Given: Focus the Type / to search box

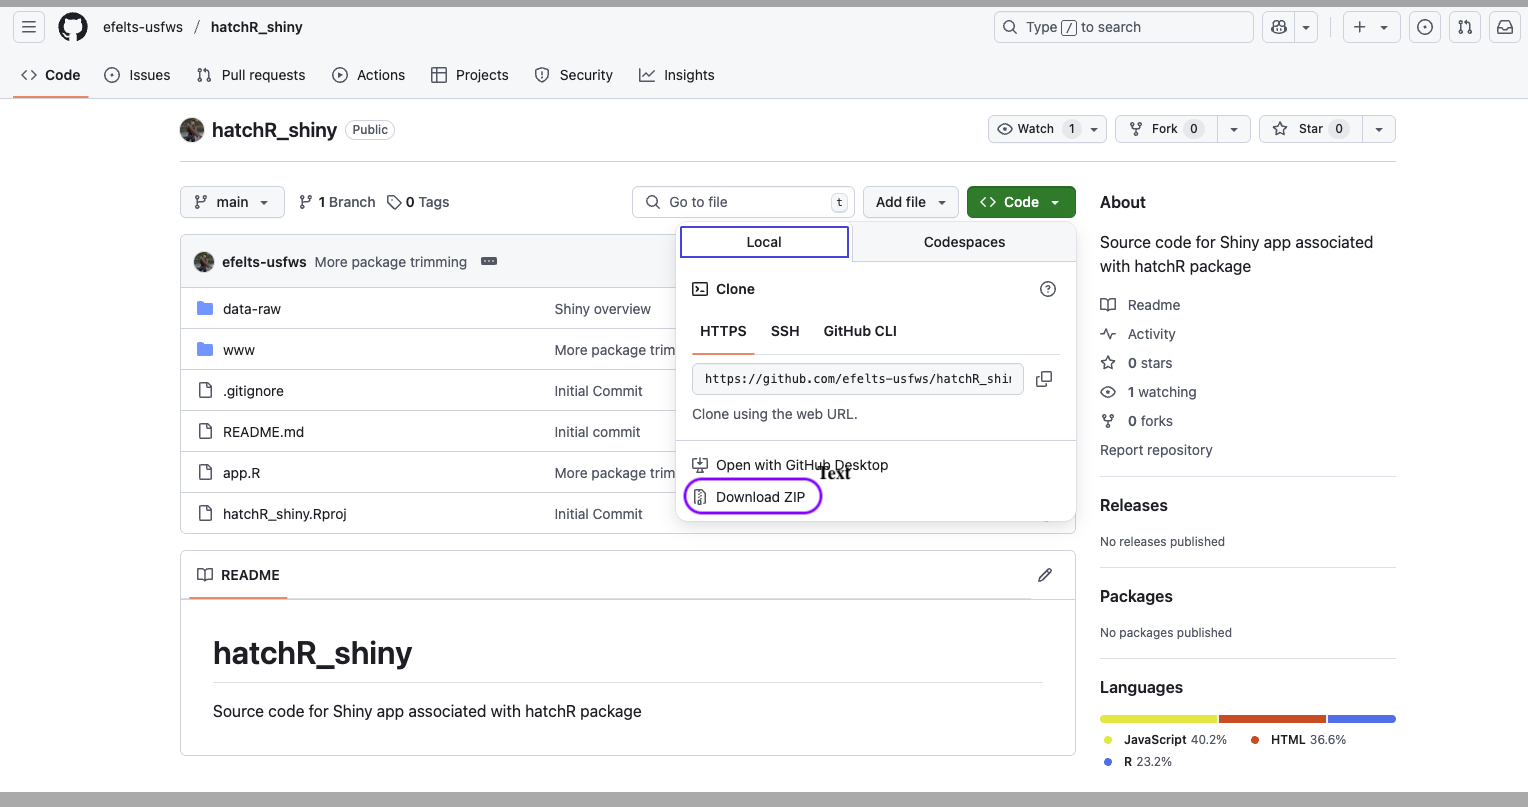Looking at the screenshot, I should (1123, 27).
